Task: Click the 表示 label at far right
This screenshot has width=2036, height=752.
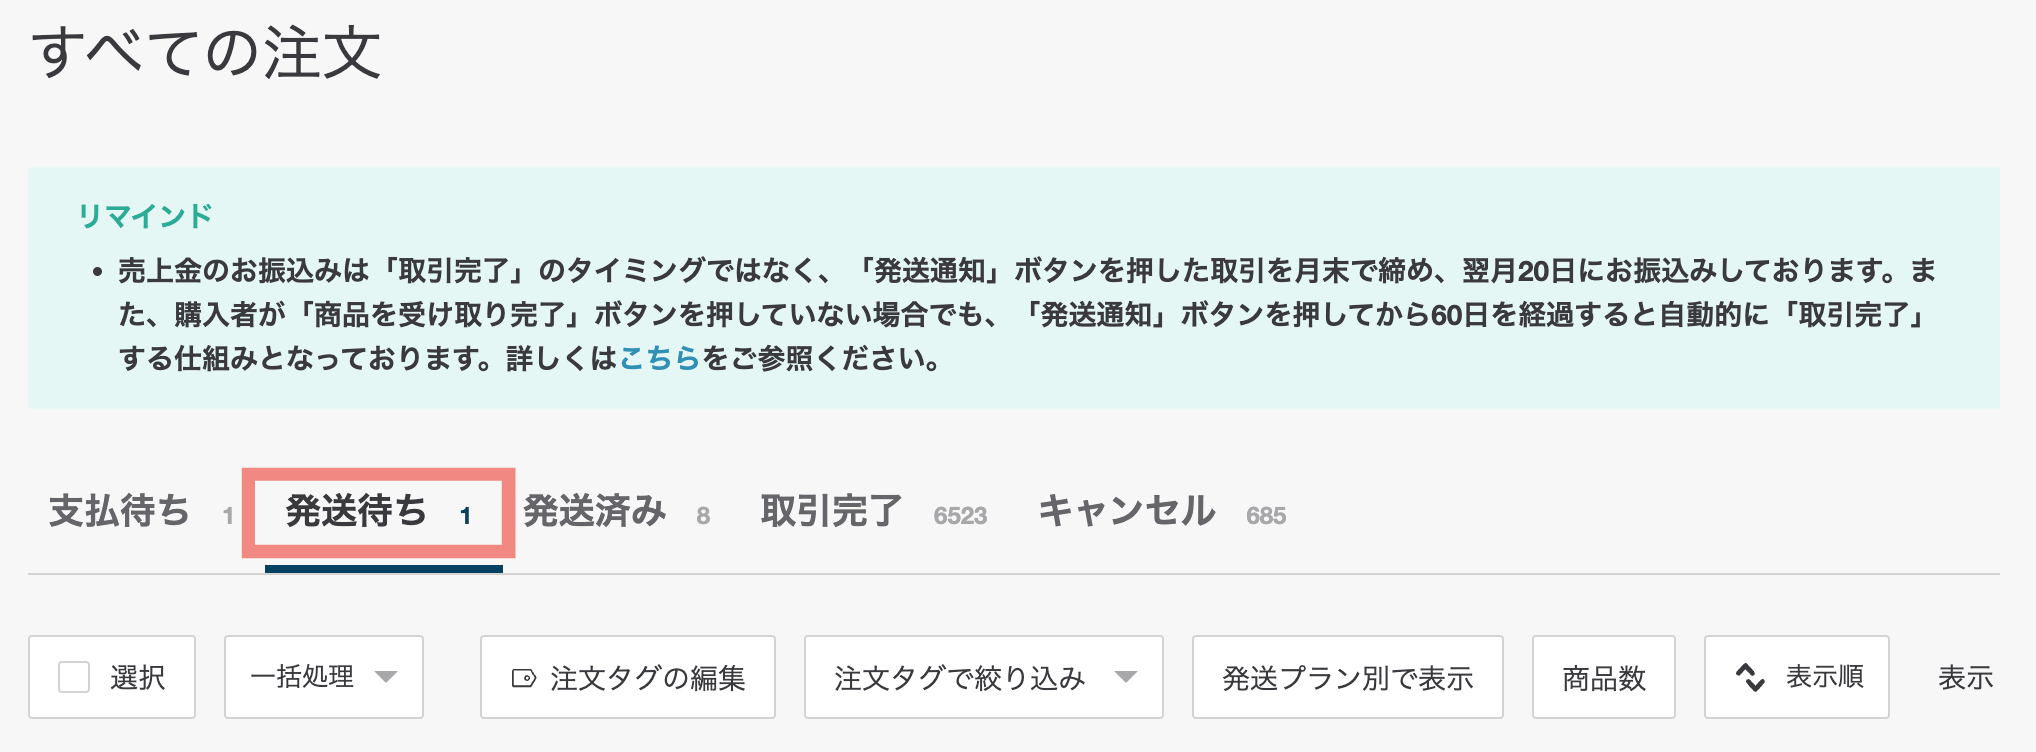Action: click(1965, 677)
